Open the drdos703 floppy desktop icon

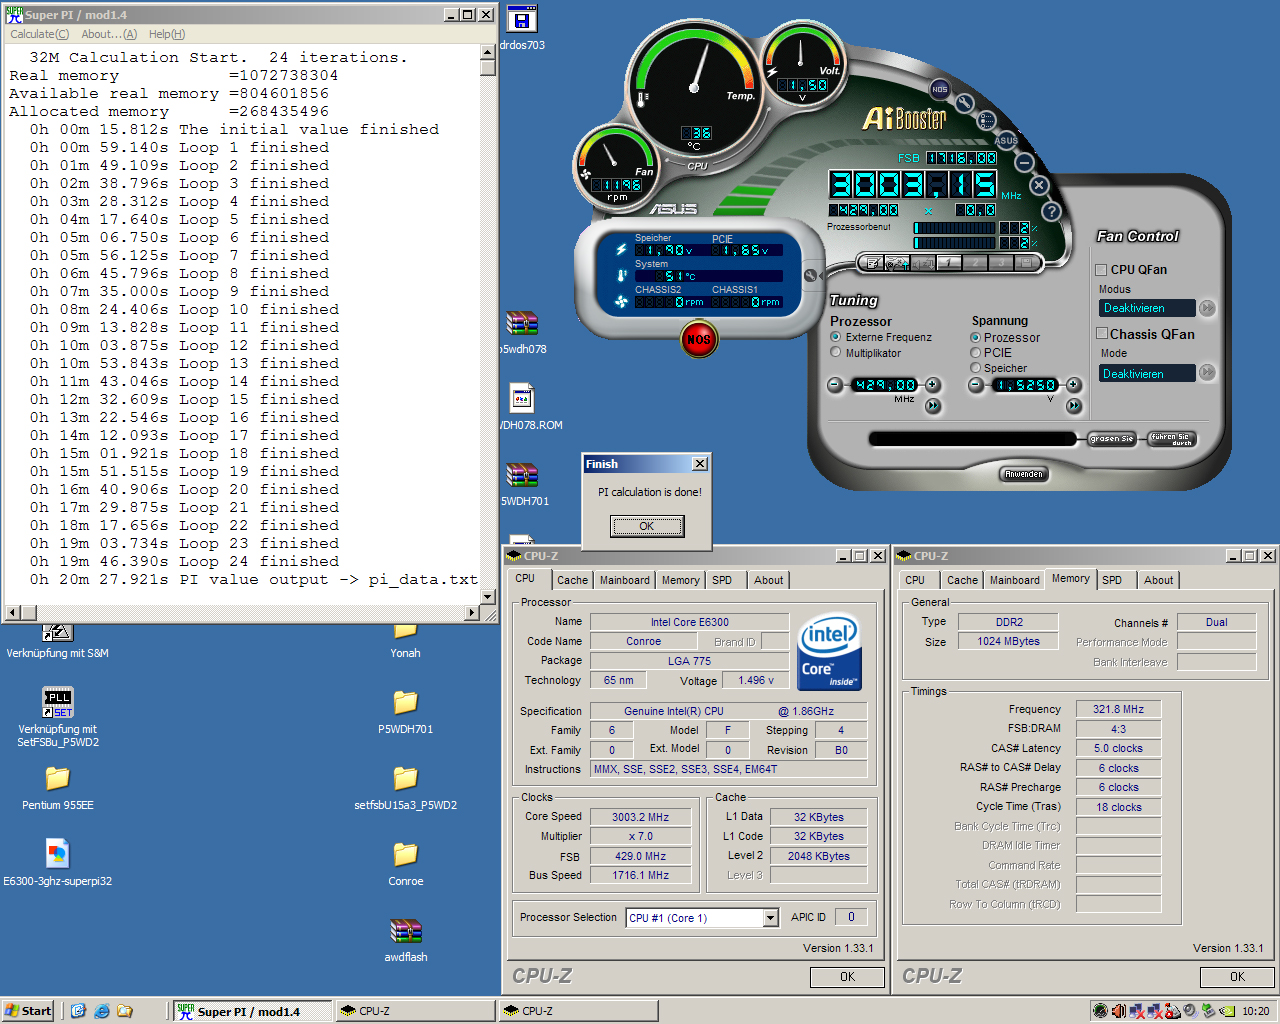point(522,20)
